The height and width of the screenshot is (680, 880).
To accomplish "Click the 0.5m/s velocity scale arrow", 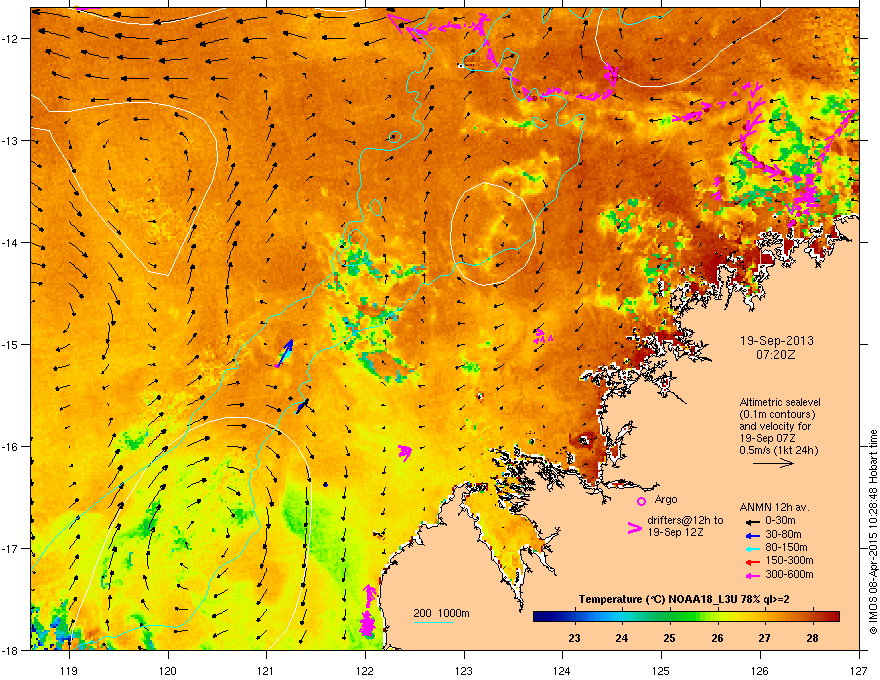I will click(773, 463).
